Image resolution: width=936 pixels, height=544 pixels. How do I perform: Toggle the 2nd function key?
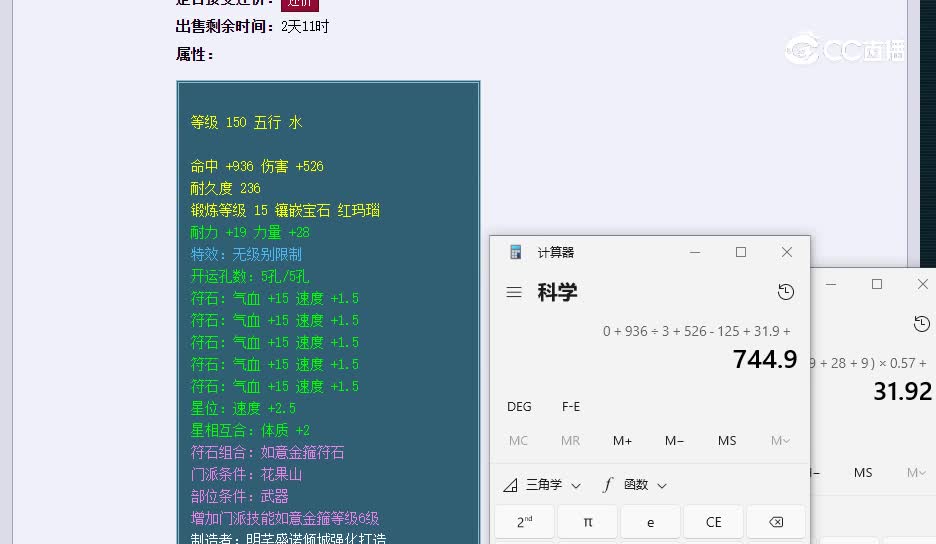tap(524, 522)
